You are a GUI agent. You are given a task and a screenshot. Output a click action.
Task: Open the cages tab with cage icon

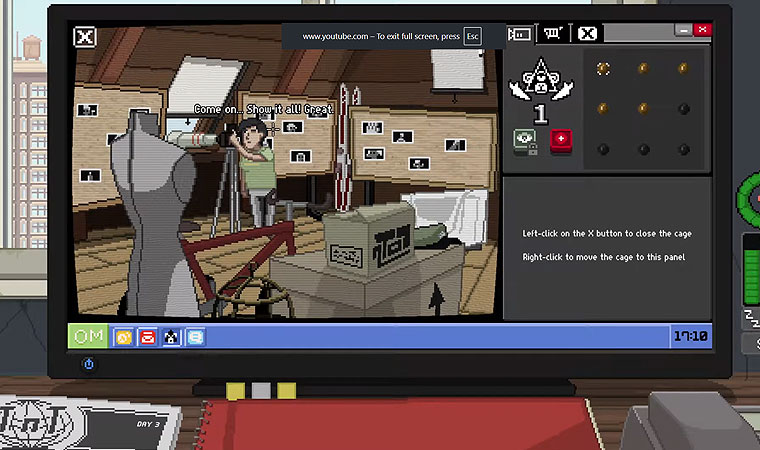click(x=553, y=33)
